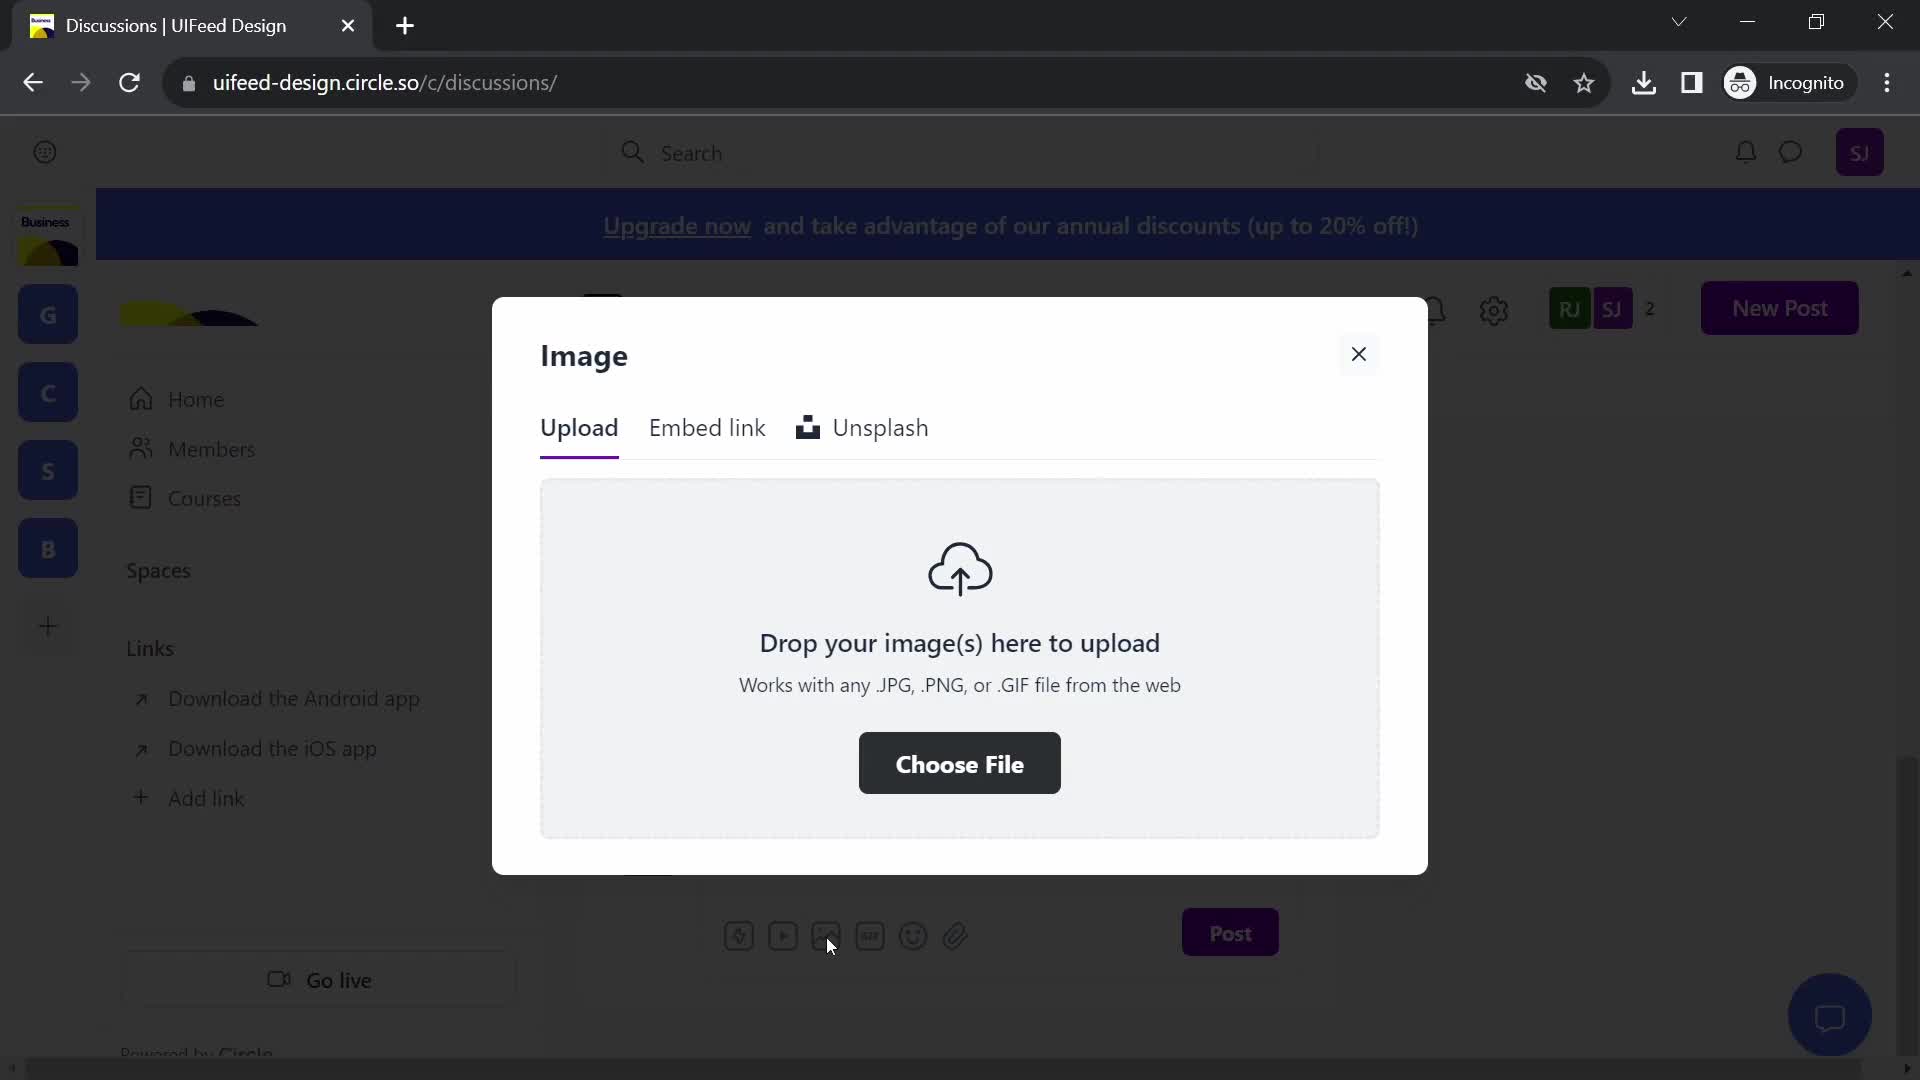Close the Image upload dialog
The image size is (1920, 1080).
1358,353
